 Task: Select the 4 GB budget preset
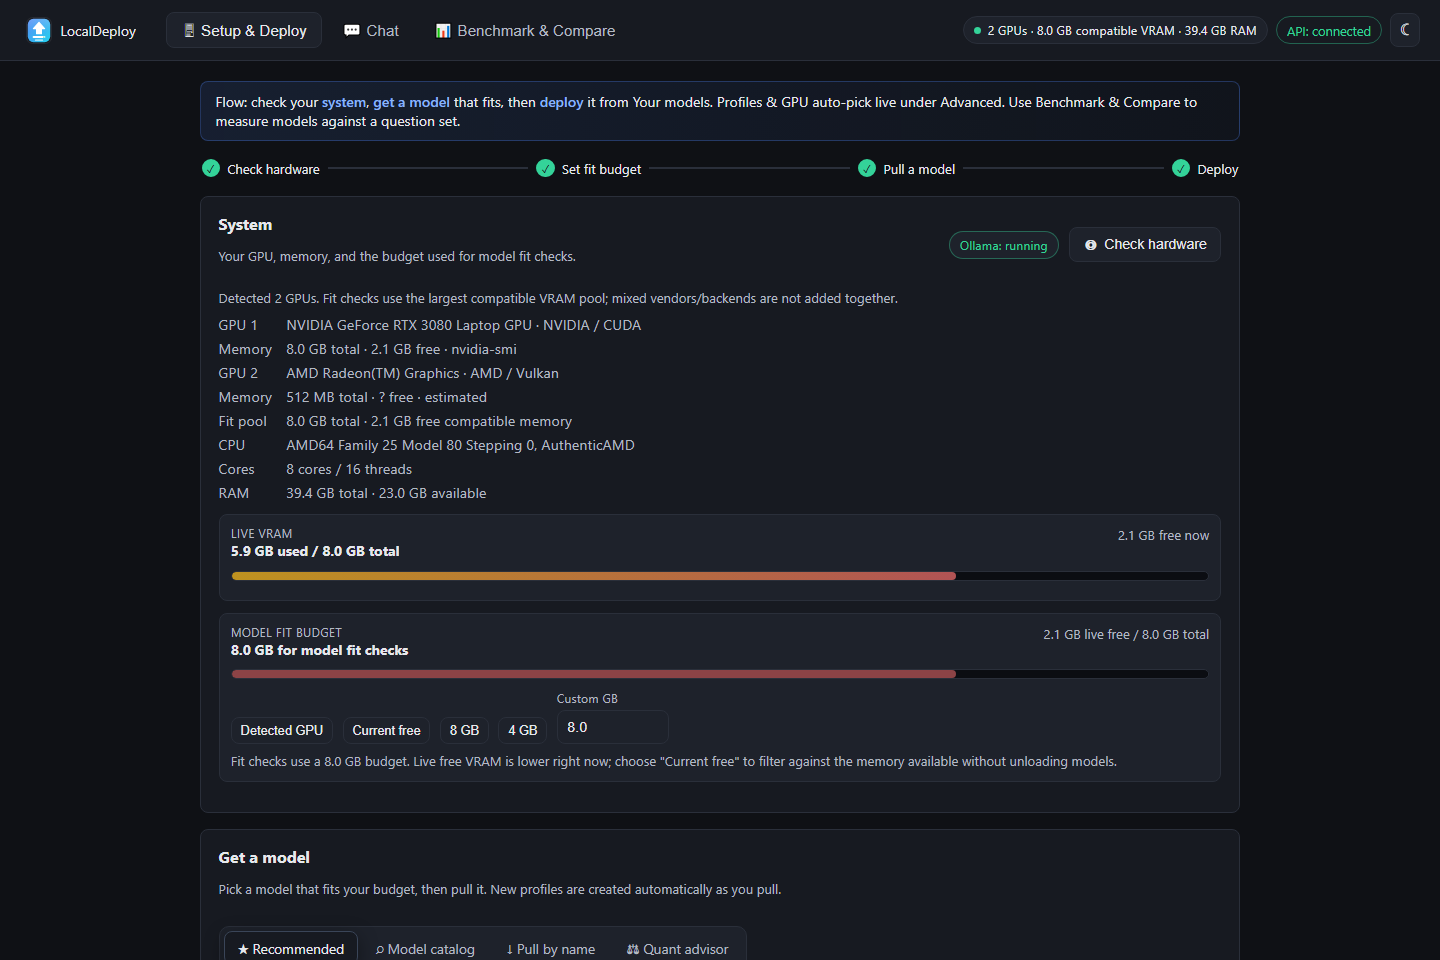point(523,731)
